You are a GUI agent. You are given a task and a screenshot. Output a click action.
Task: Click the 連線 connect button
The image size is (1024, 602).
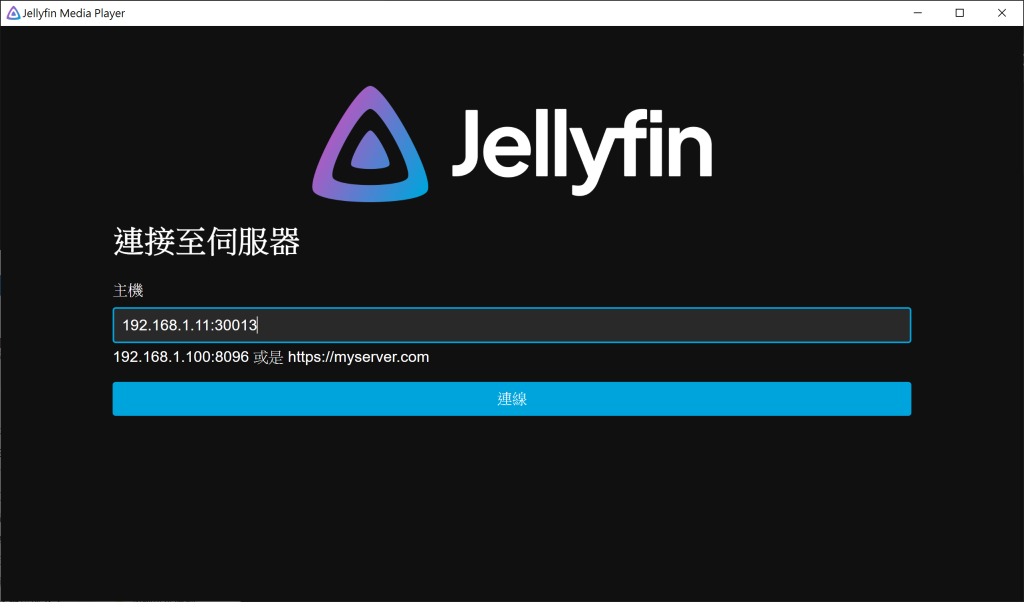(x=511, y=399)
